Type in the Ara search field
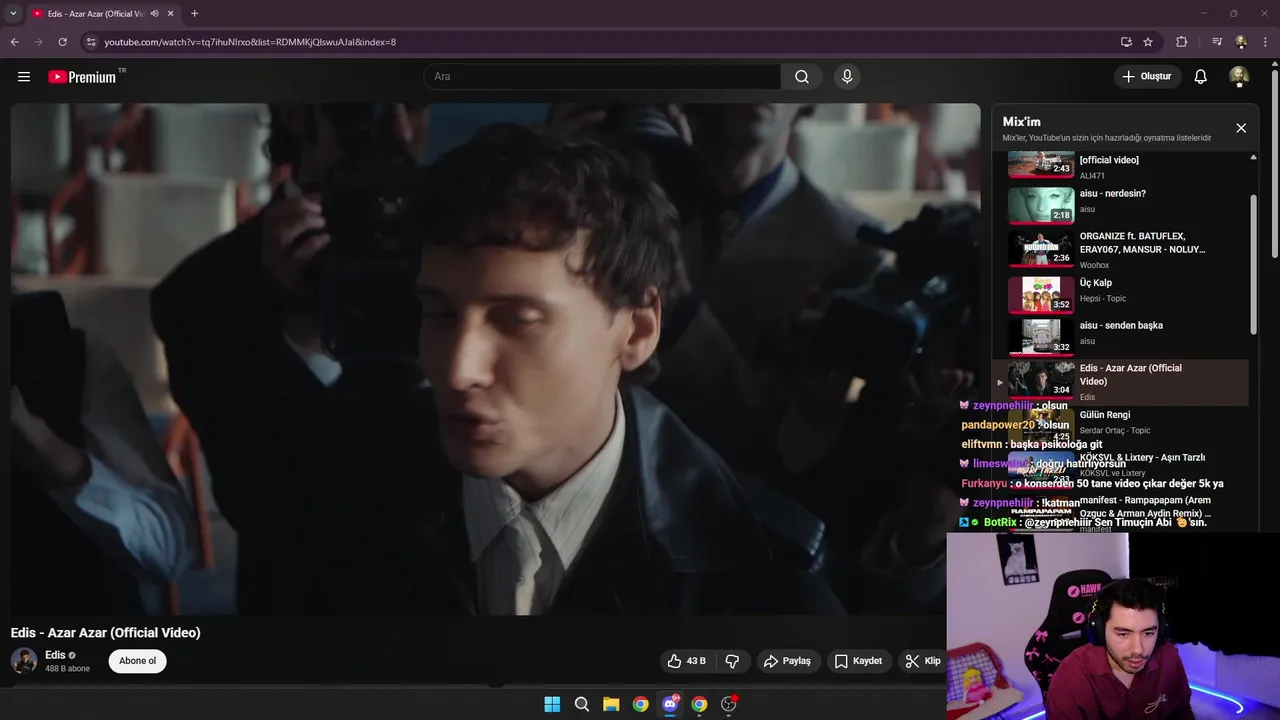Screen dimensions: 1280x720 coord(602,77)
